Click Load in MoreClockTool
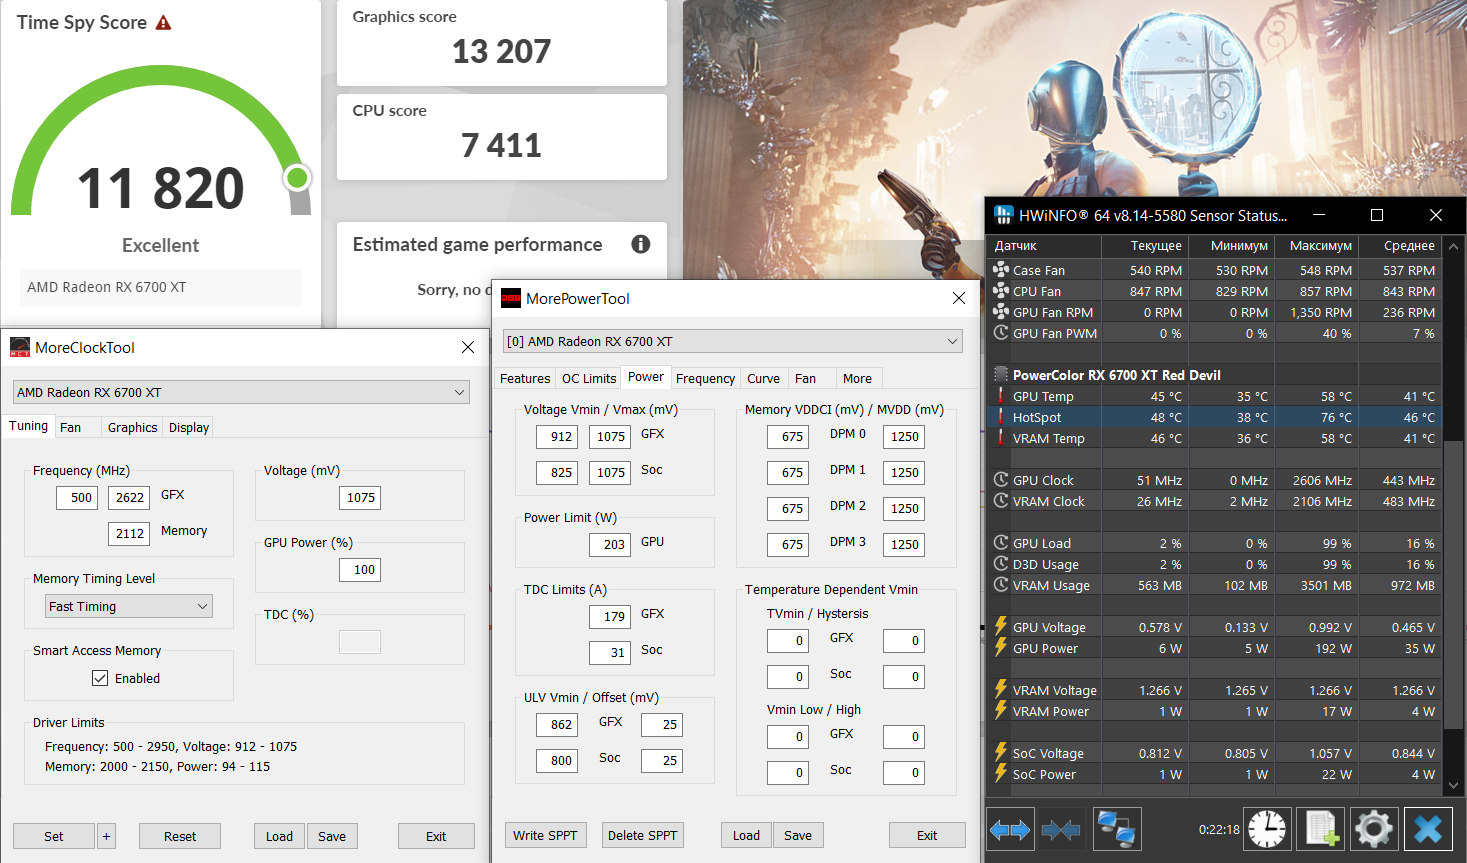Image resolution: width=1467 pixels, height=863 pixels. coord(279,836)
